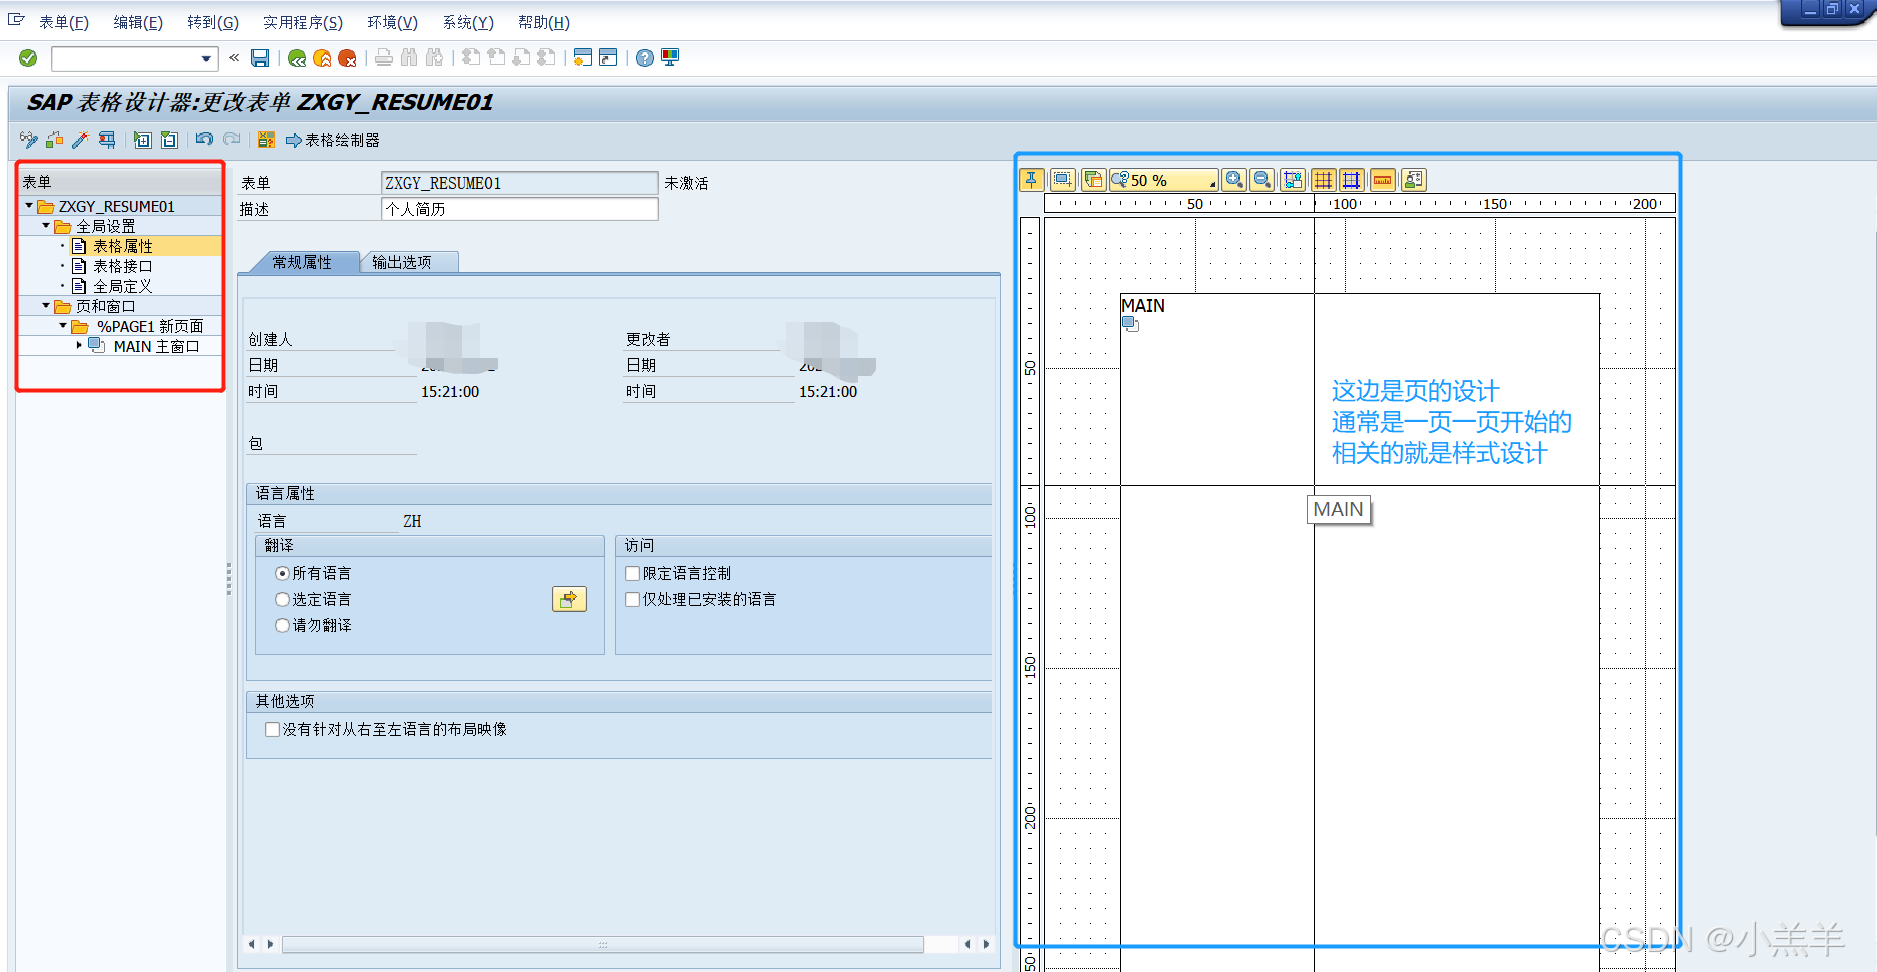Click the Generate Shortcut icon
Viewport: 1877px width, 972px height.
tap(608, 58)
